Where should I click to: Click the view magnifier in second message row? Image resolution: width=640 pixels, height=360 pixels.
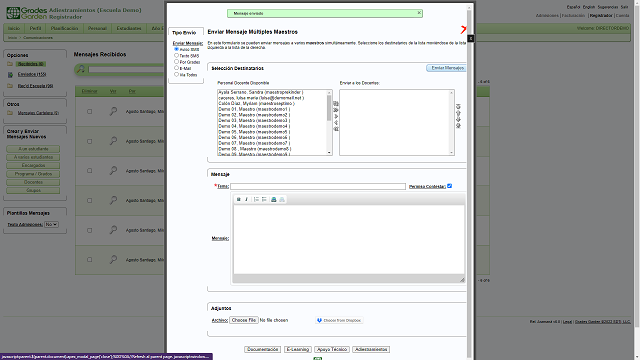113,141
